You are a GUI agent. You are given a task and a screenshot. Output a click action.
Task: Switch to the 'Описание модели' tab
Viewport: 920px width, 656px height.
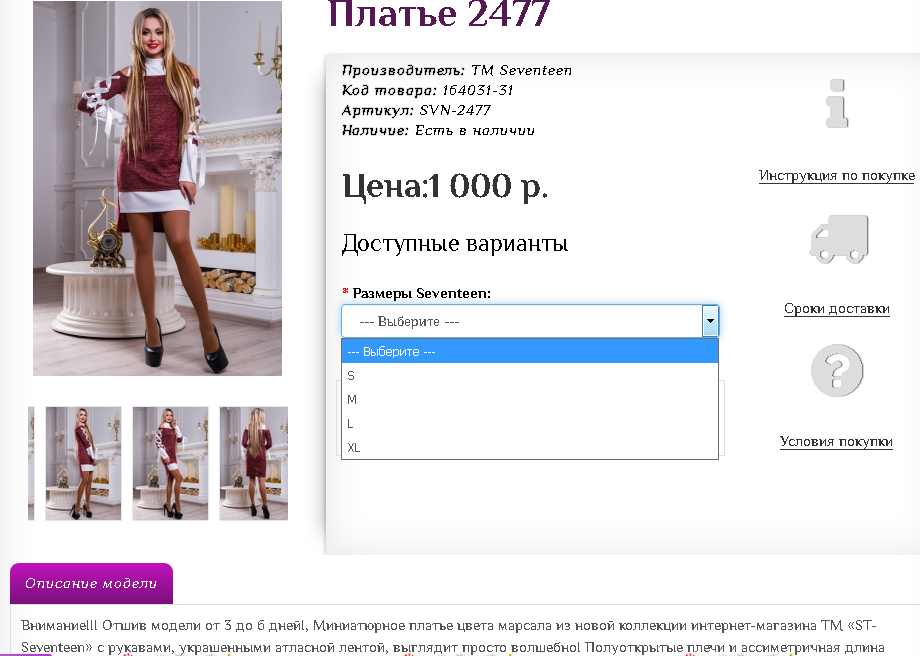click(91, 584)
